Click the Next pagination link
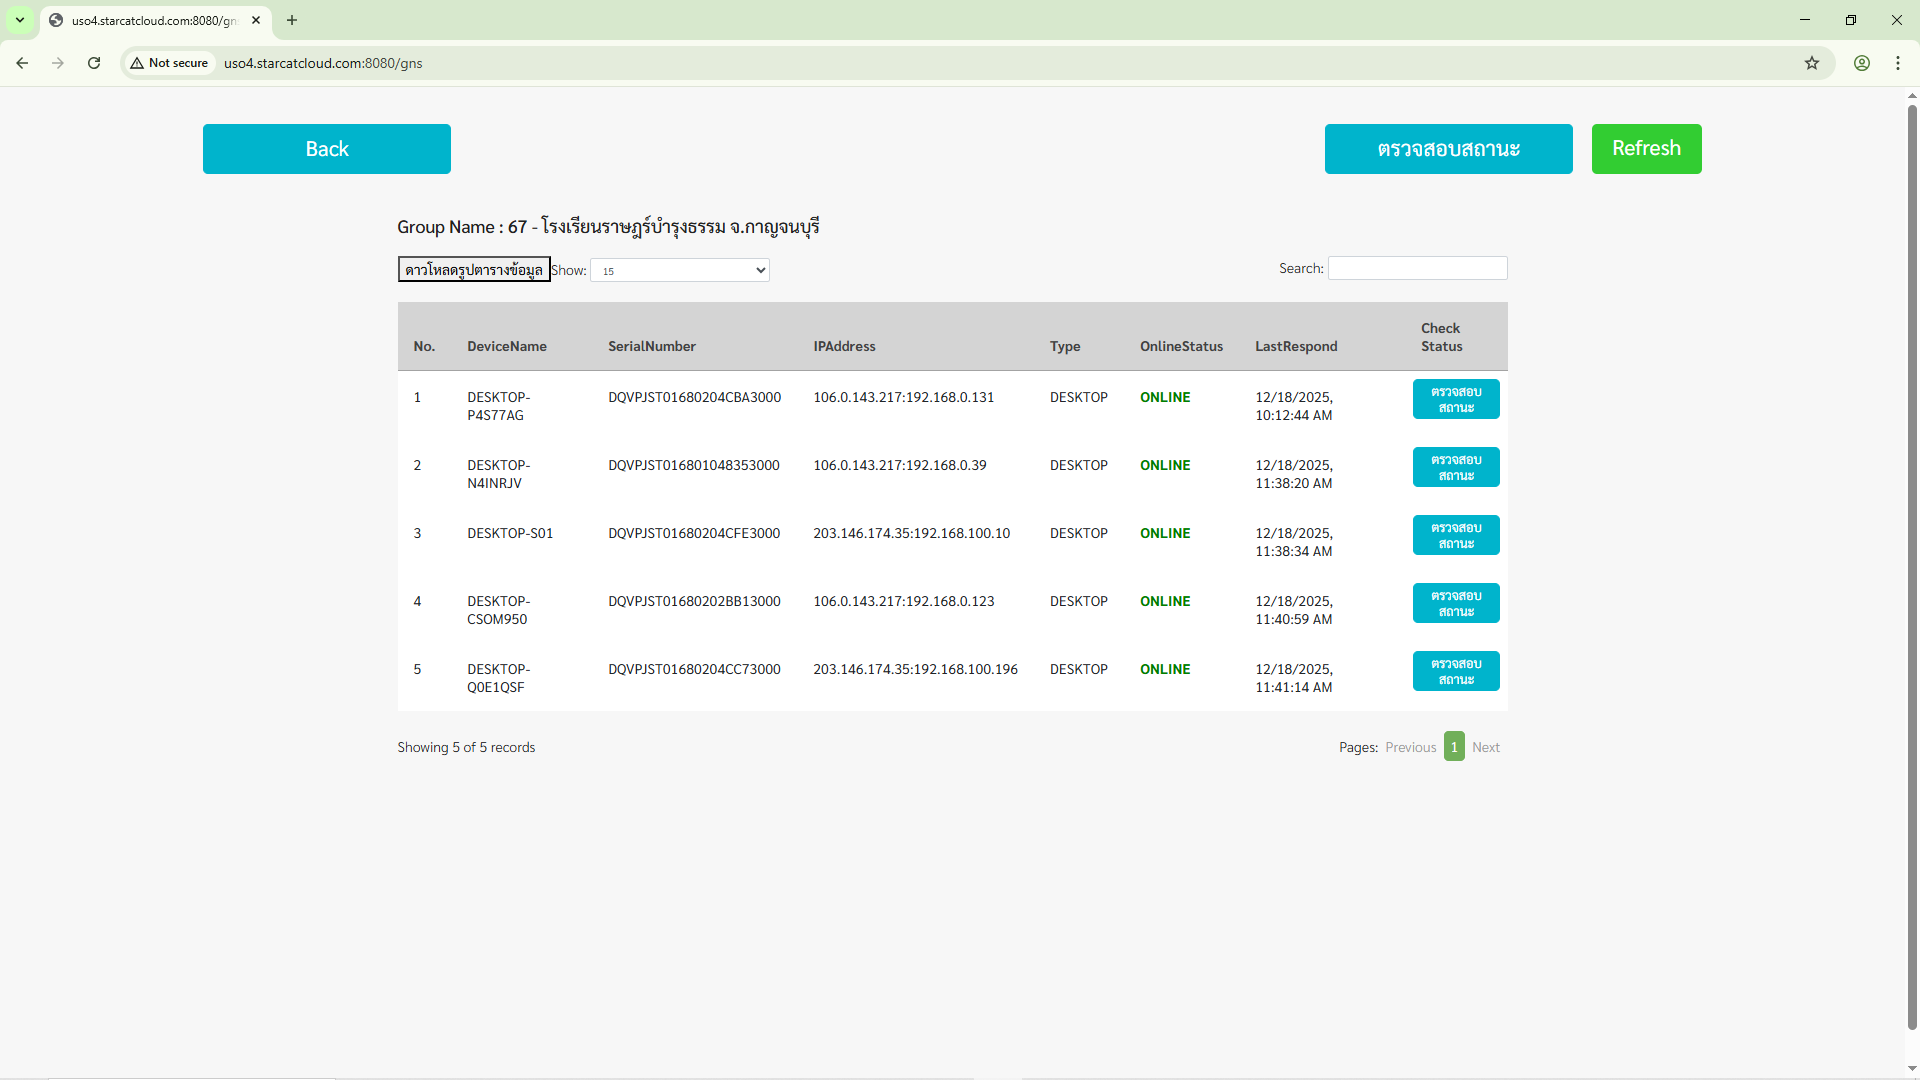 (1485, 747)
